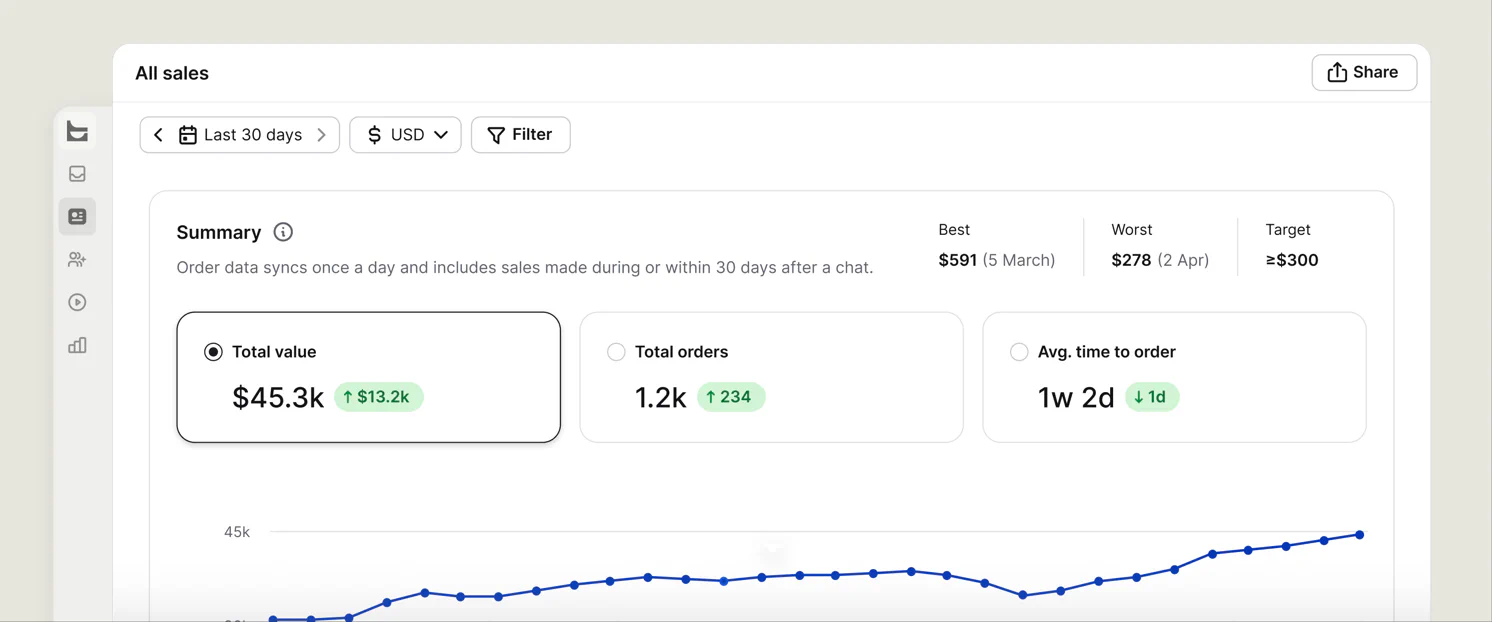Screen dimensions: 1492x622
Task: Click the Share button
Action: (1364, 73)
